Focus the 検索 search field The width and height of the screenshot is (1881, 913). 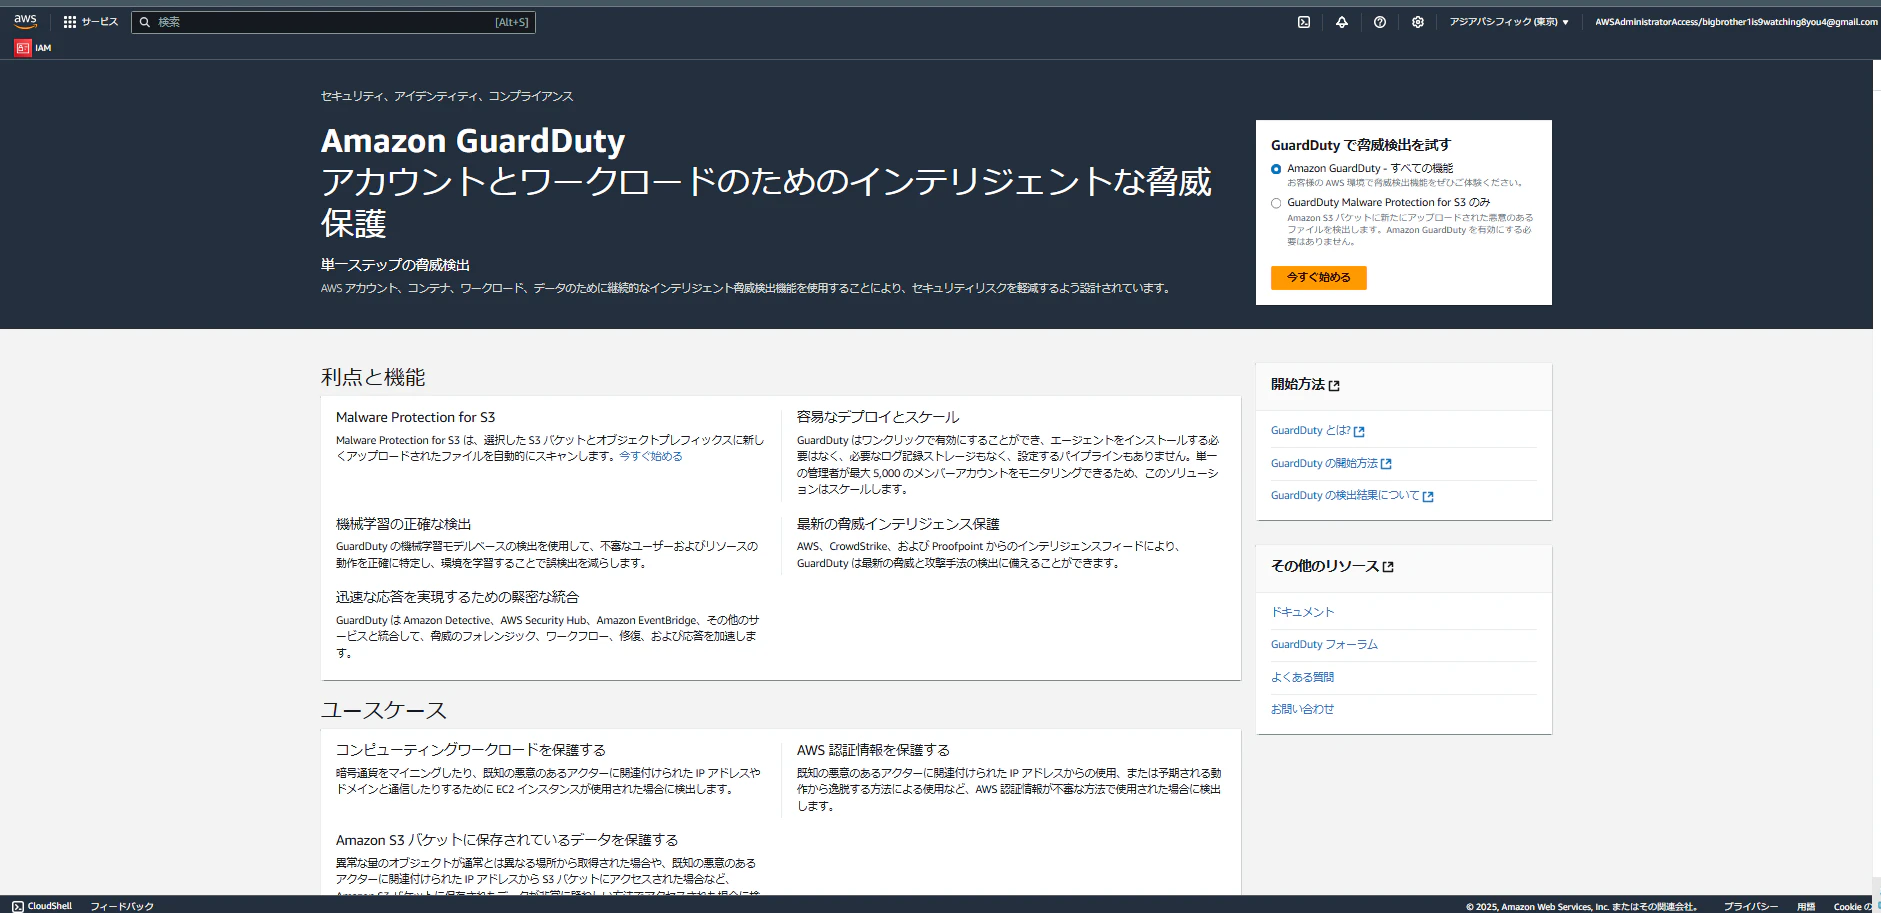[333, 22]
